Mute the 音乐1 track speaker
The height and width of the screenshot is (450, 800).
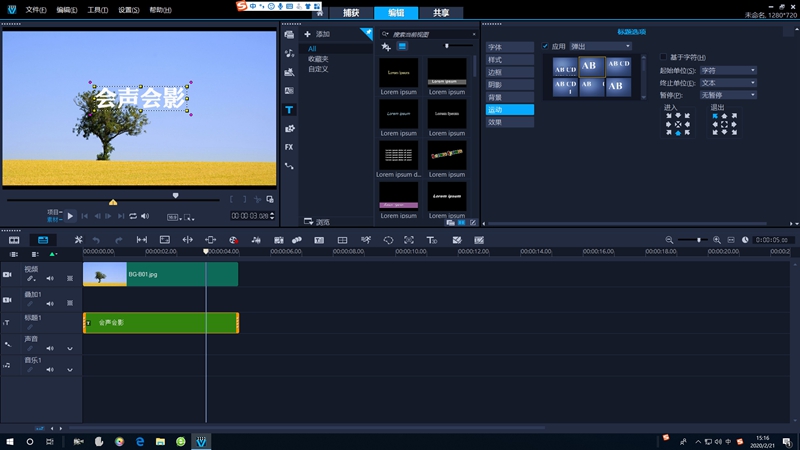(50, 369)
